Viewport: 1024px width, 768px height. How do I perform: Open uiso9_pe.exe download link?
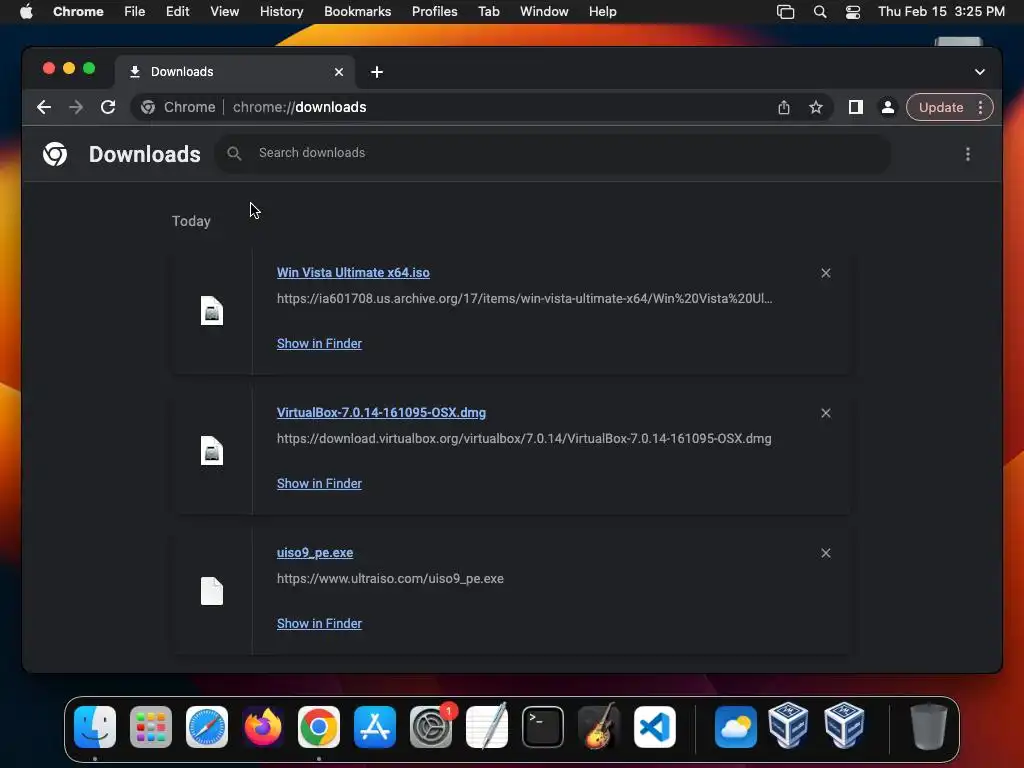[315, 552]
